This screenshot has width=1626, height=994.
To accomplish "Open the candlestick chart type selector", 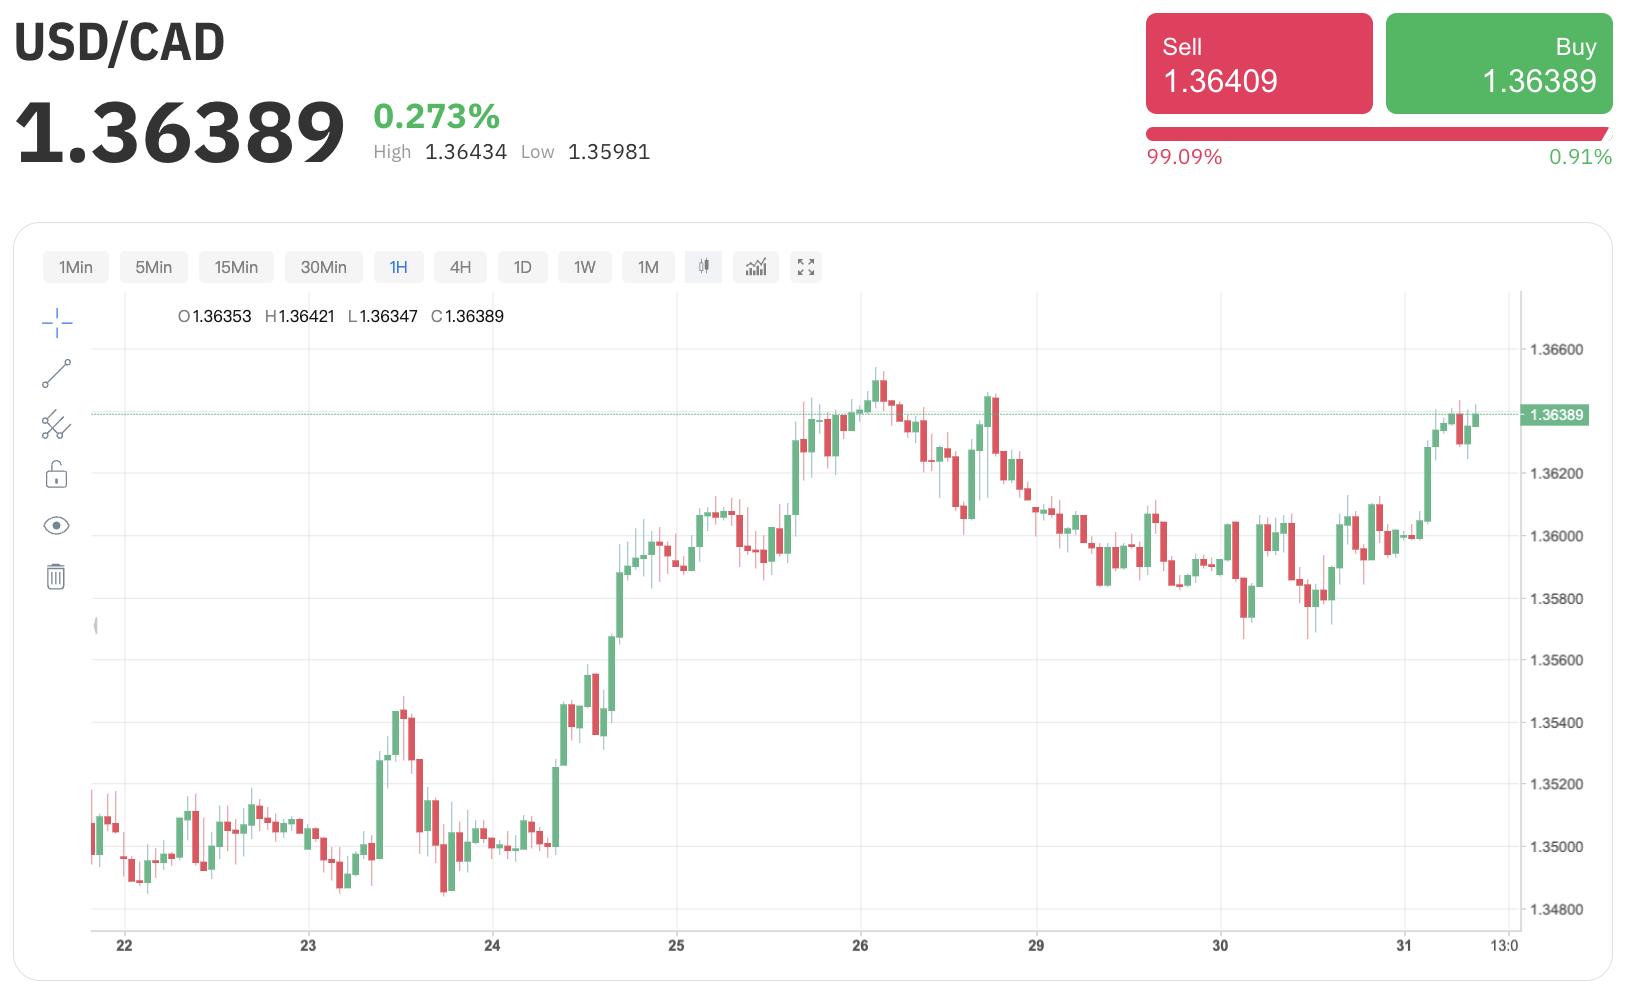I will coord(704,267).
